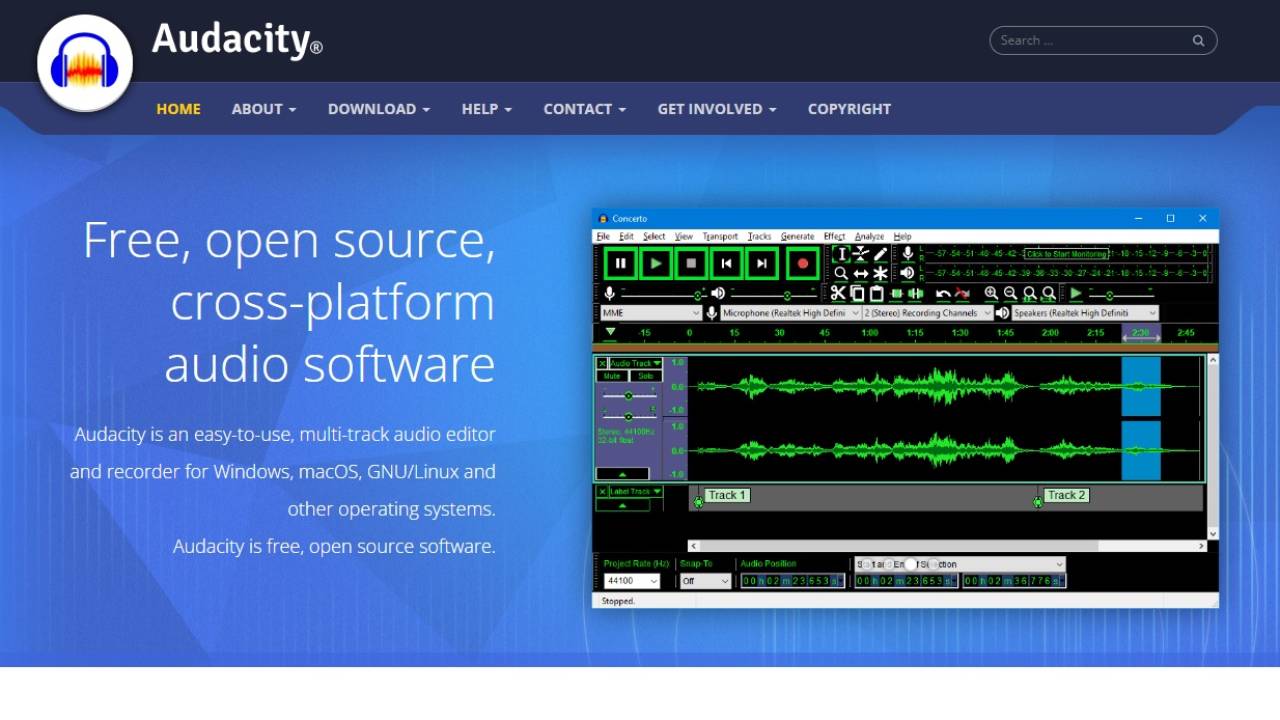
Task: Click the recording meter microphone icon
Action: click(908, 254)
